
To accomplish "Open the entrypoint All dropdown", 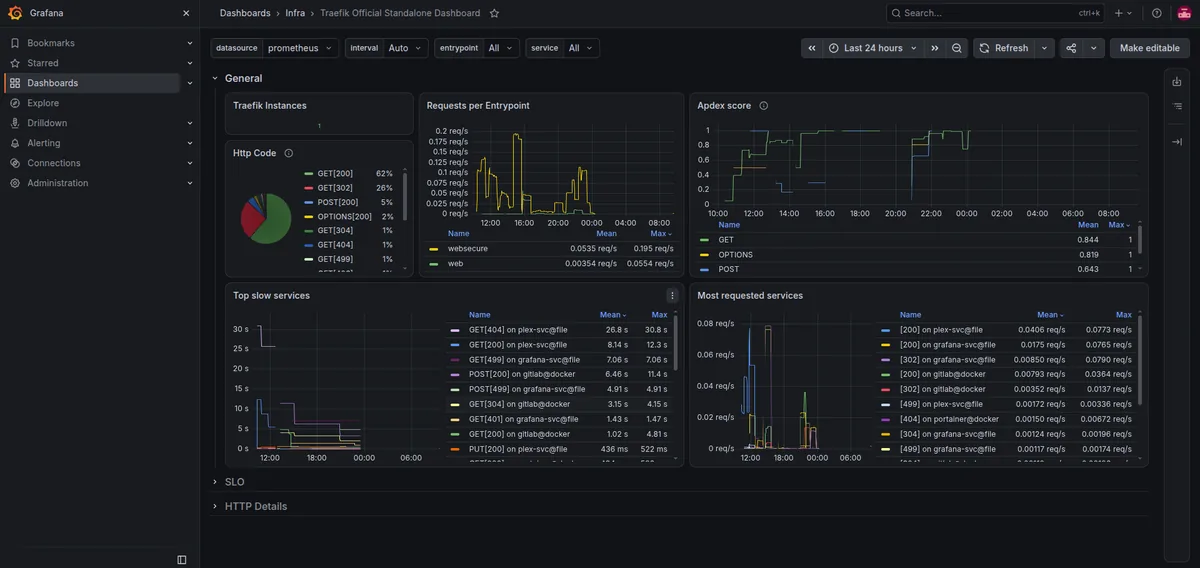I will 501,48.
